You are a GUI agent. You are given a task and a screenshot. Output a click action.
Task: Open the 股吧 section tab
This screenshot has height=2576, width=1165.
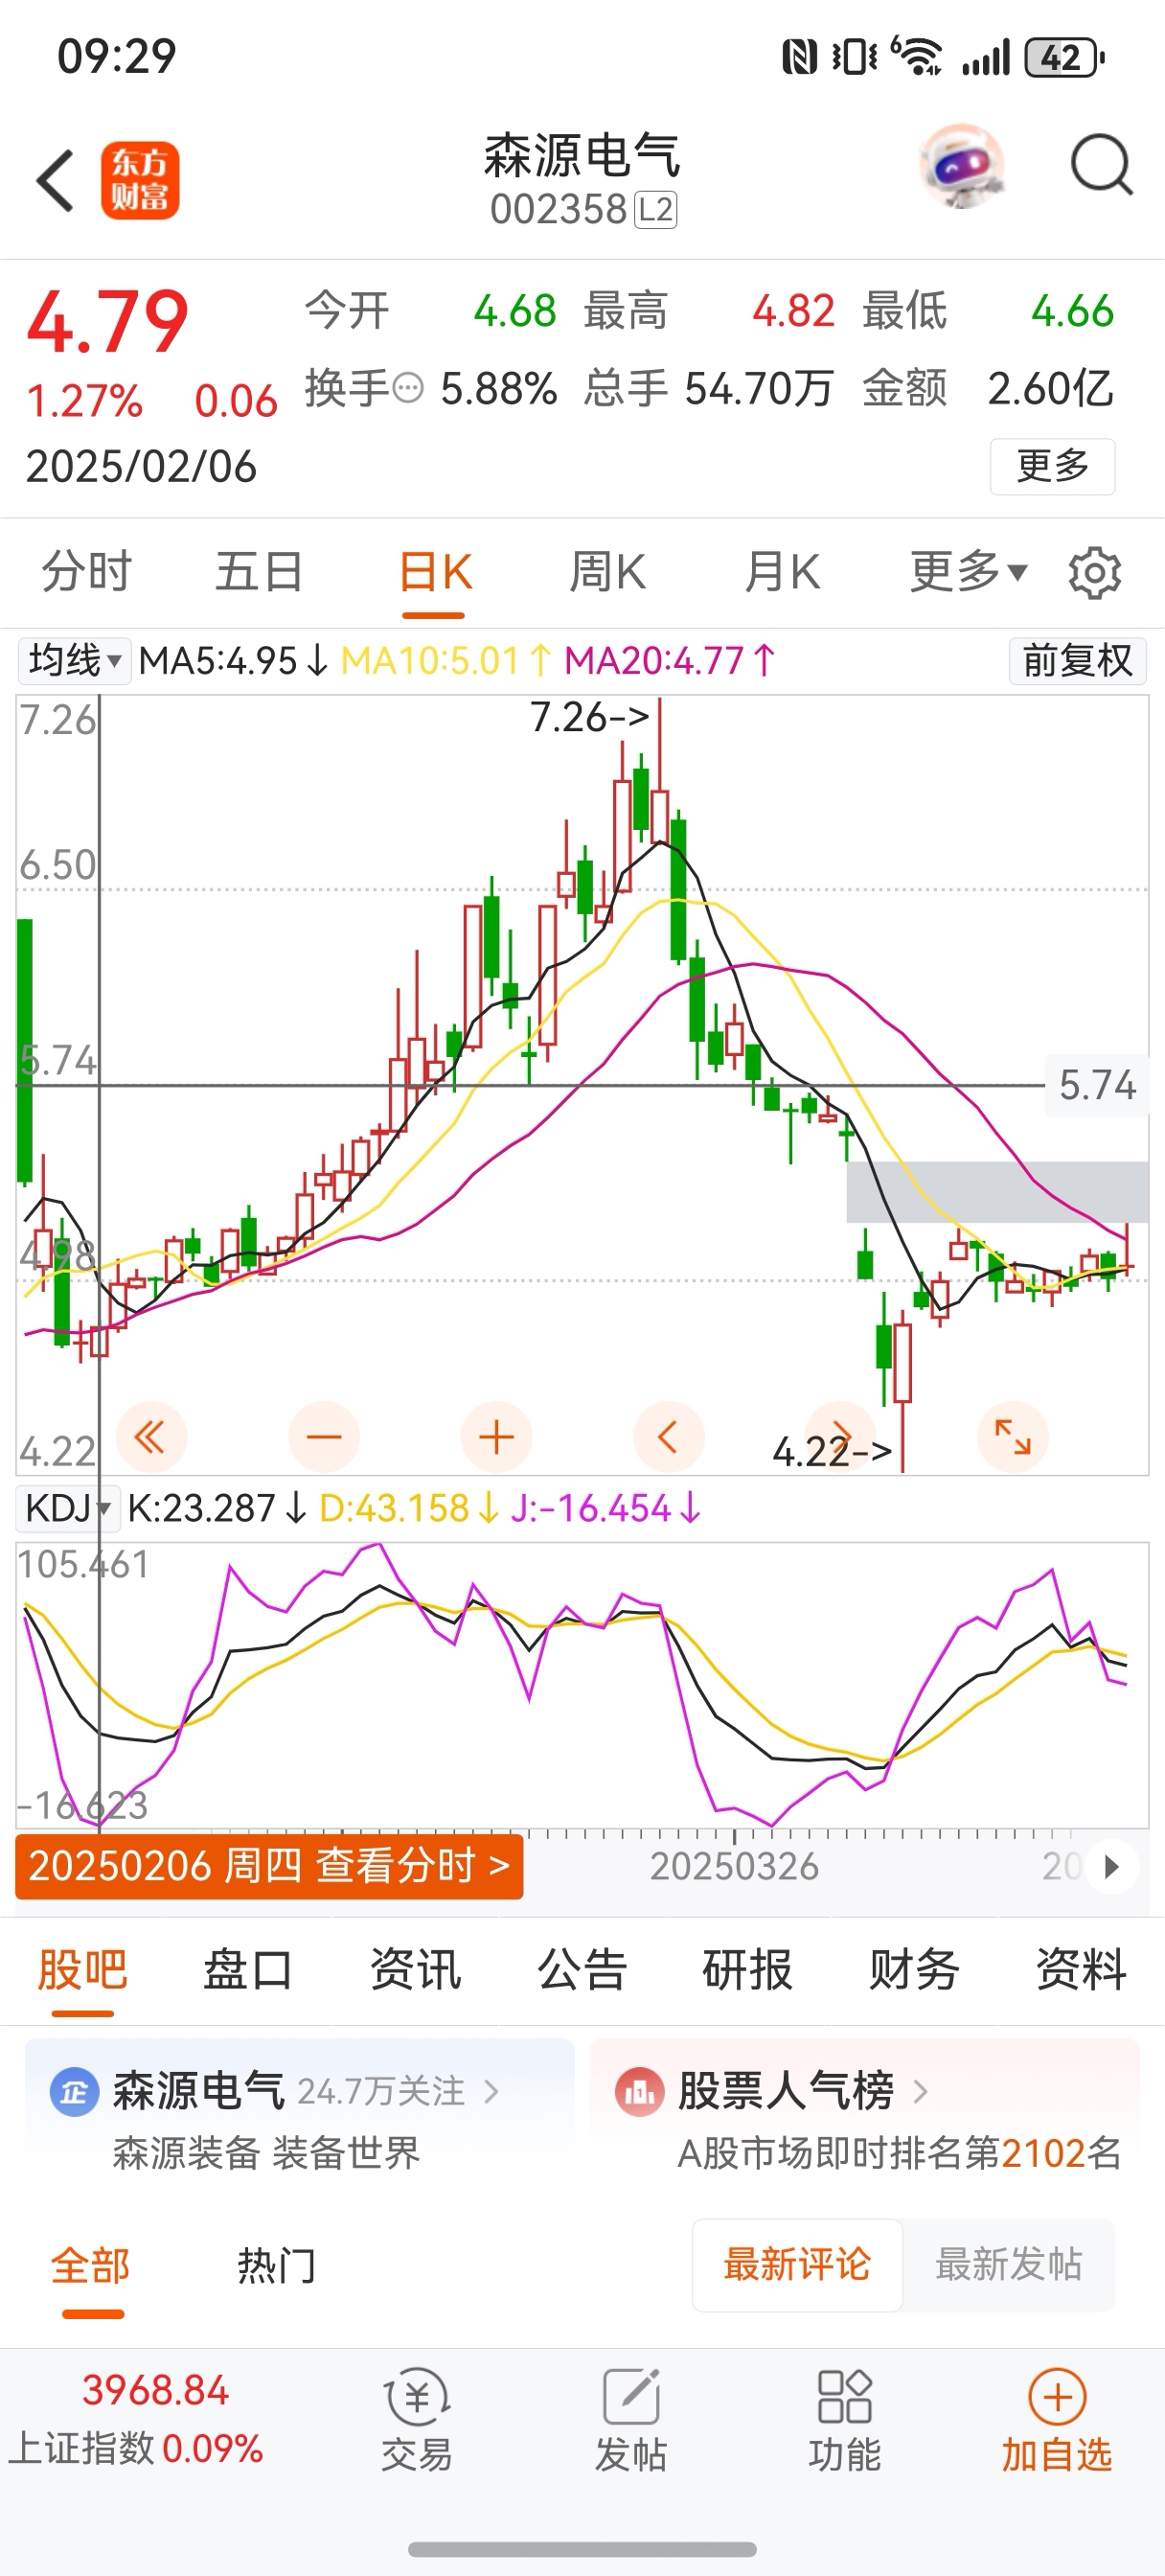click(x=83, y=1970)
